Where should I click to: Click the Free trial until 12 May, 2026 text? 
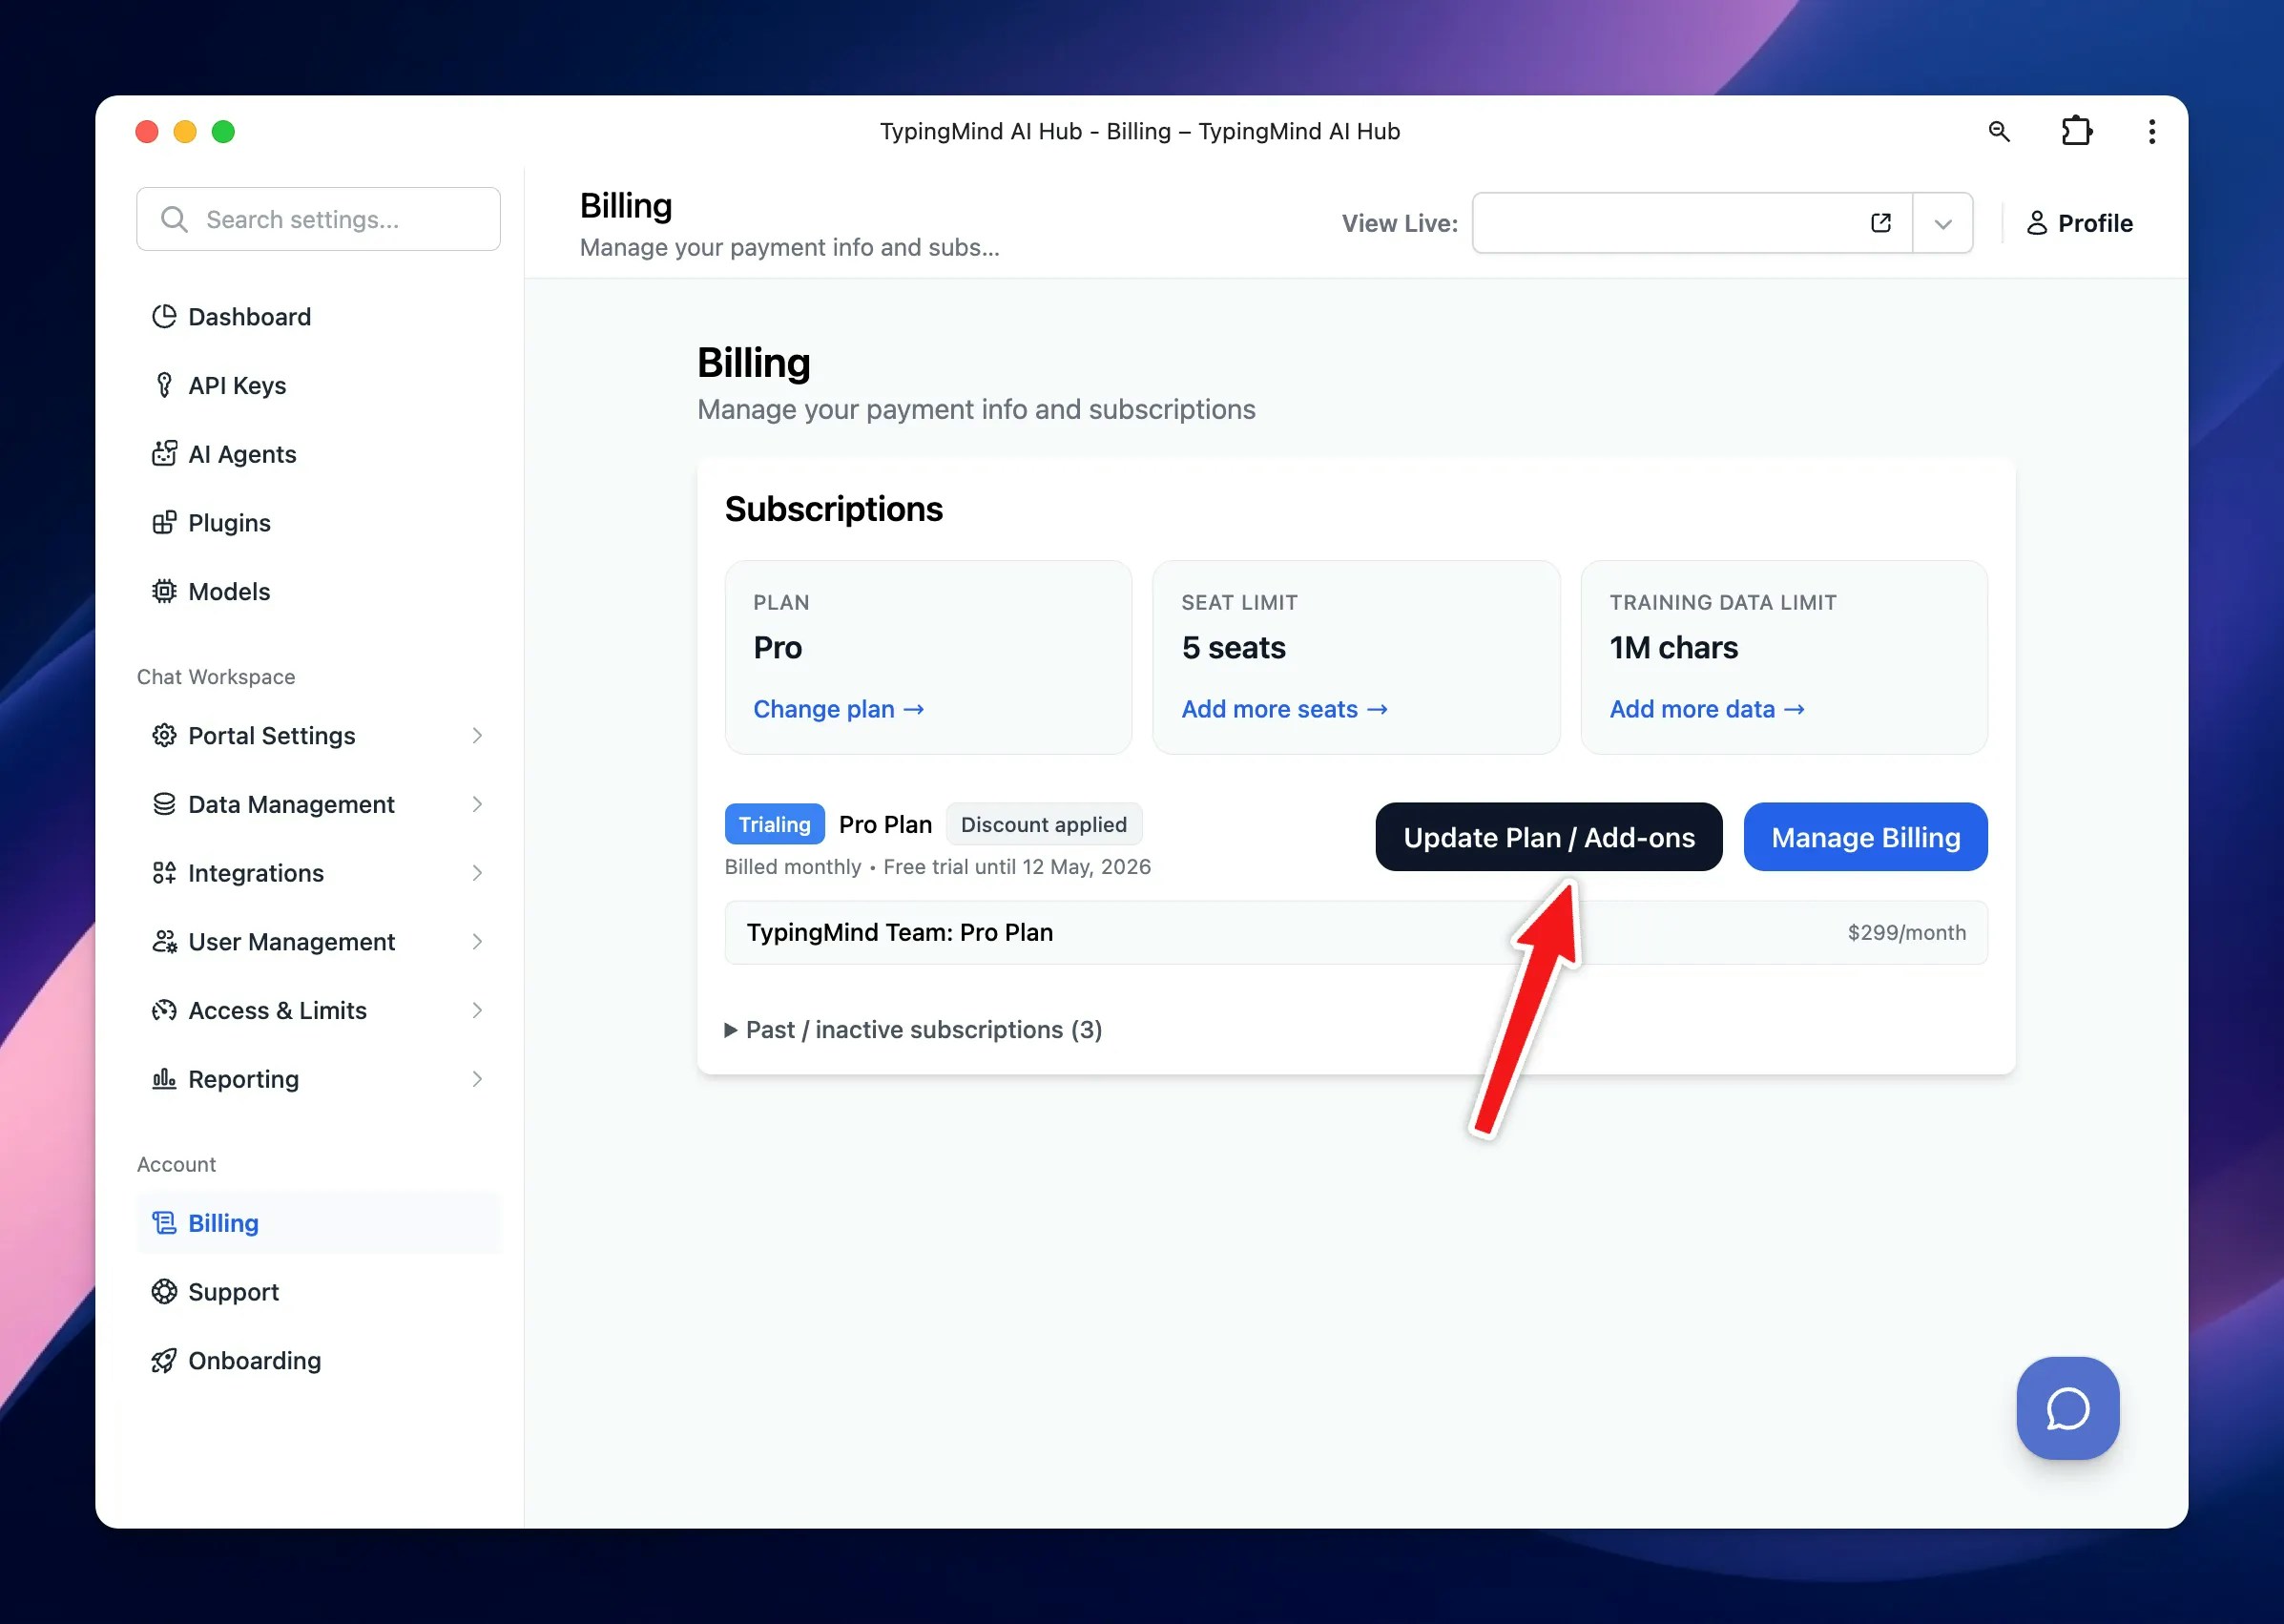click(1017, 867)
